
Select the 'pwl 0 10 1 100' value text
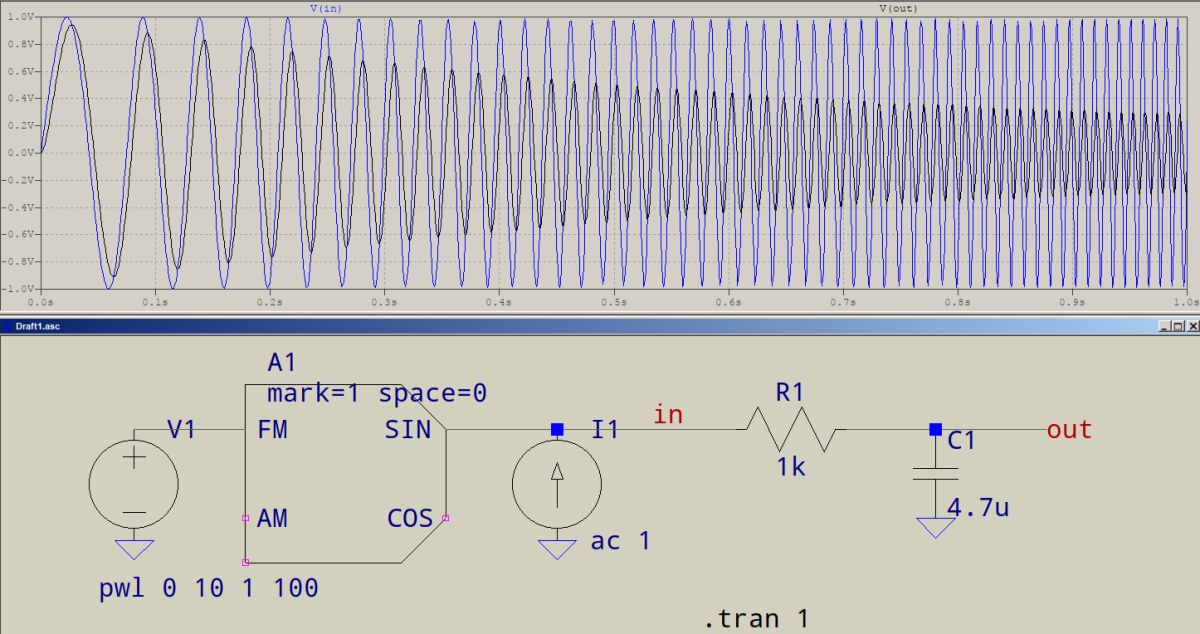209,588
